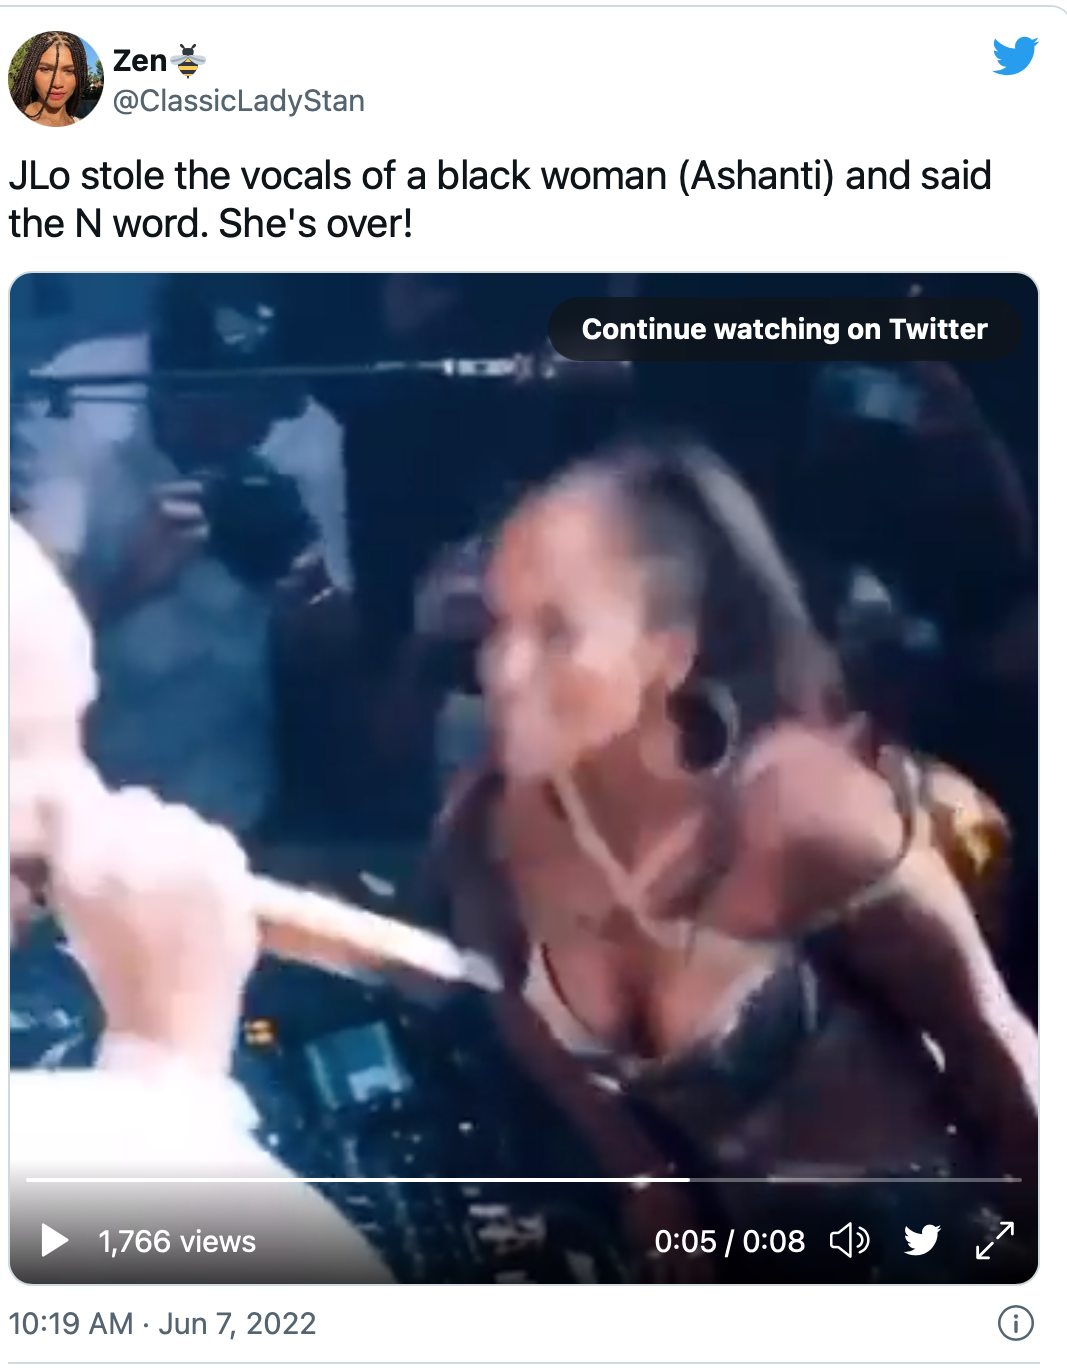The height and width of the screenshot is (1371, 1067).
Task: Click the 1,766 views label
Action: (x=177, y=1241)
